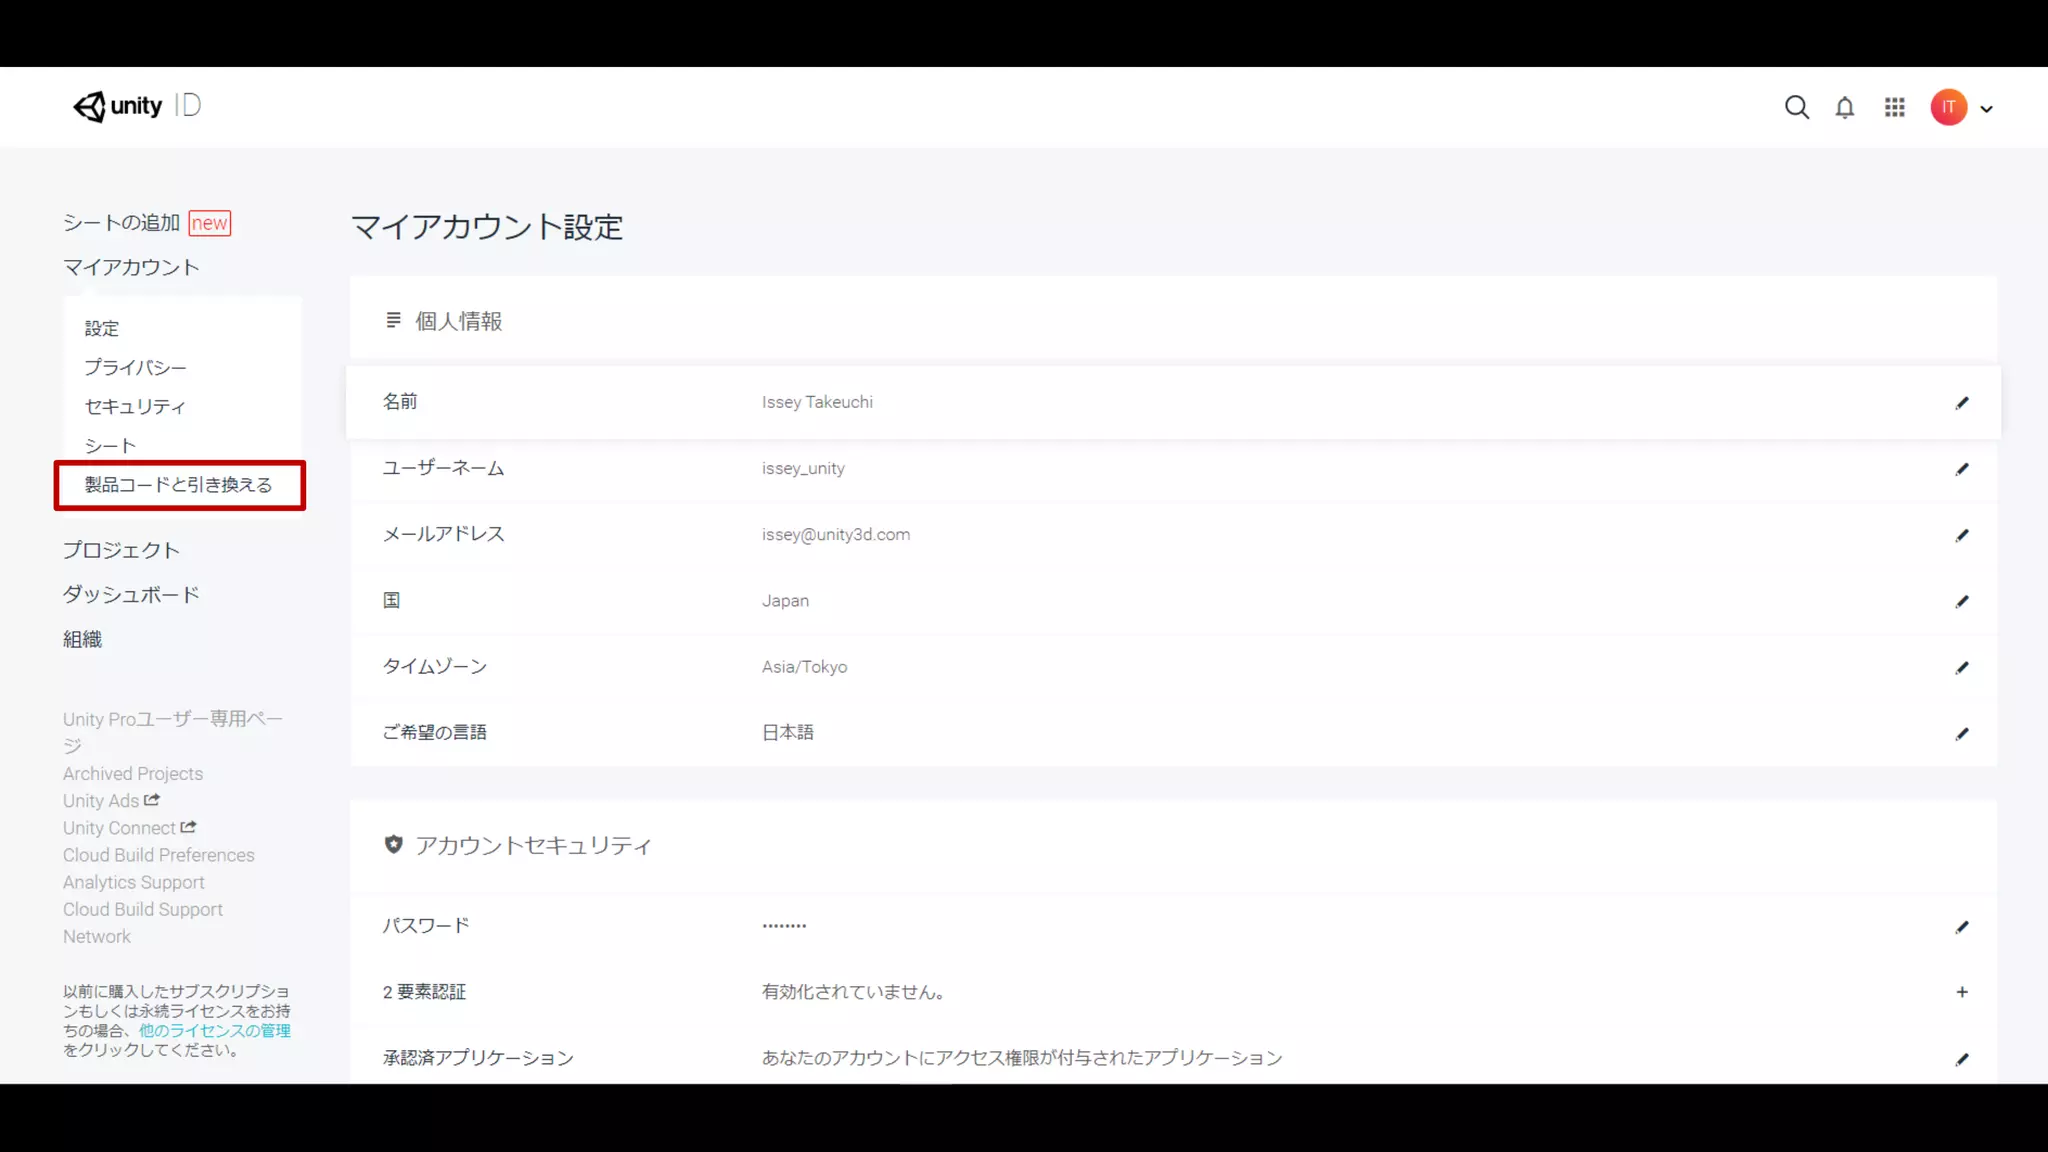This screenshot has width=2048, height=1152.
Task: Edit the username pencil icon
Action: pyautogui.click(x=1961, y=469)
